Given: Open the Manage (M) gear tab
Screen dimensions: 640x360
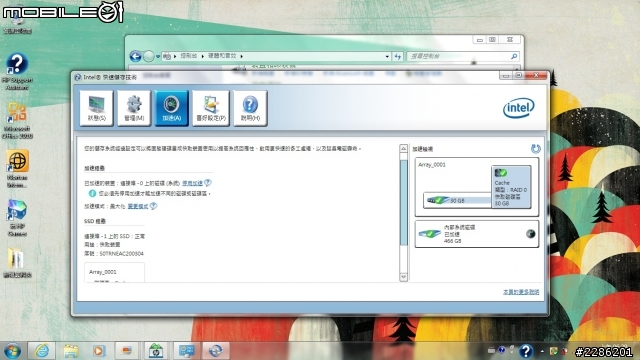Looking at the screenshot, I should (x=134, y=108).
